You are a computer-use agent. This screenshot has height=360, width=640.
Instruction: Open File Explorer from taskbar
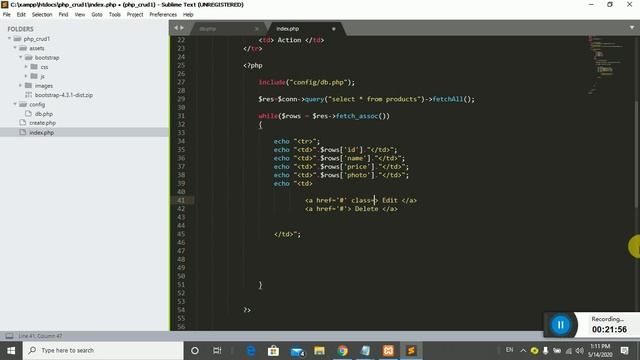(319, 350)
